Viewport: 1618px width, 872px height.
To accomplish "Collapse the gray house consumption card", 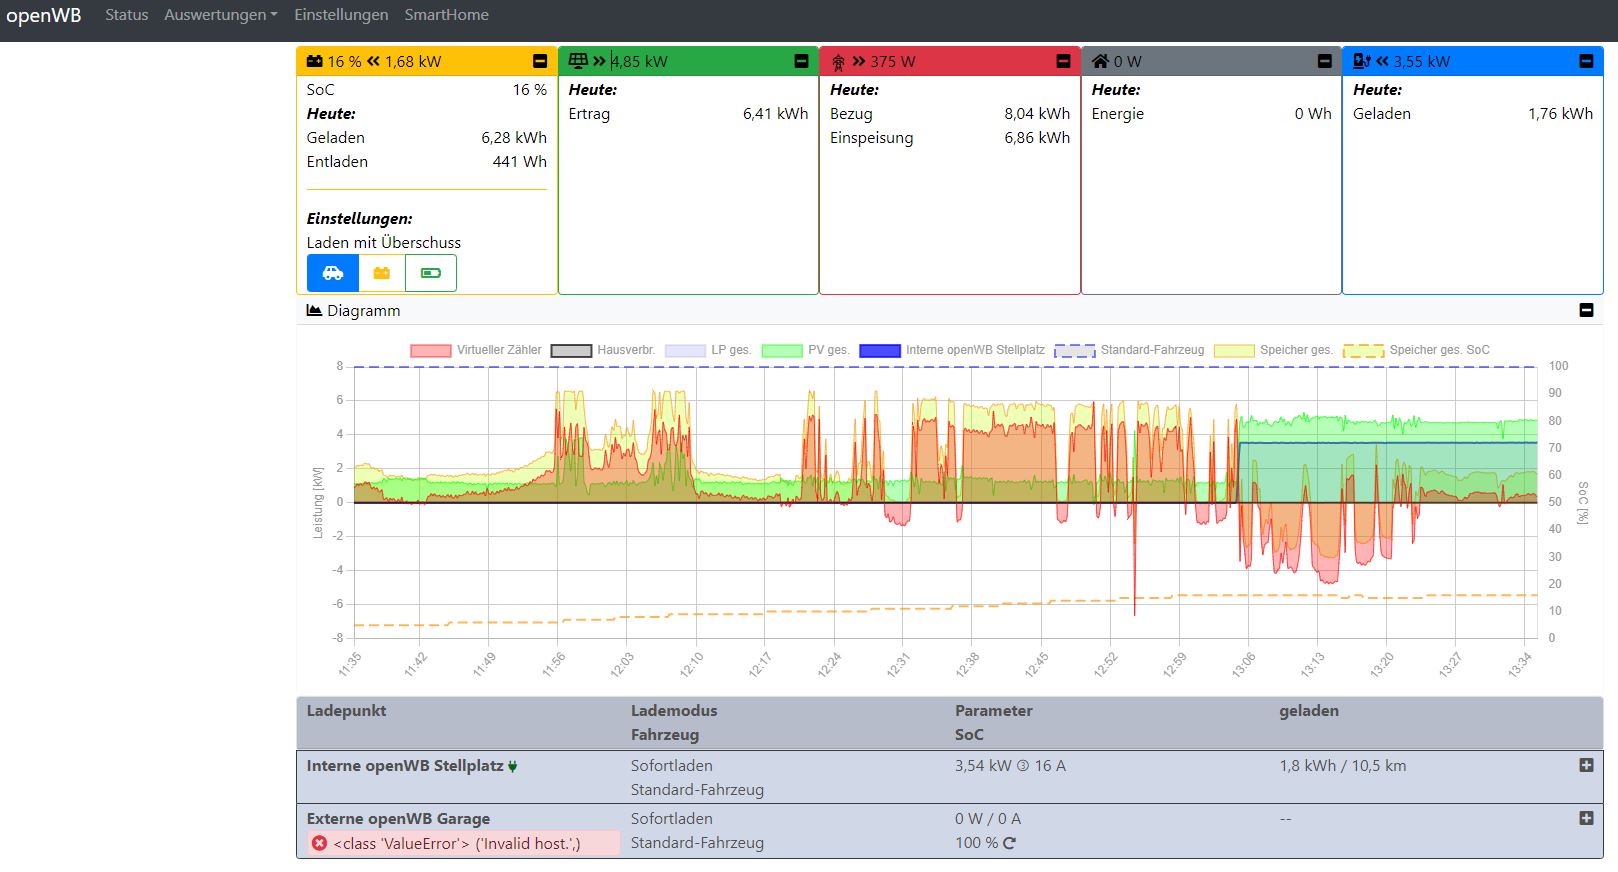I will click(1324, 61).
